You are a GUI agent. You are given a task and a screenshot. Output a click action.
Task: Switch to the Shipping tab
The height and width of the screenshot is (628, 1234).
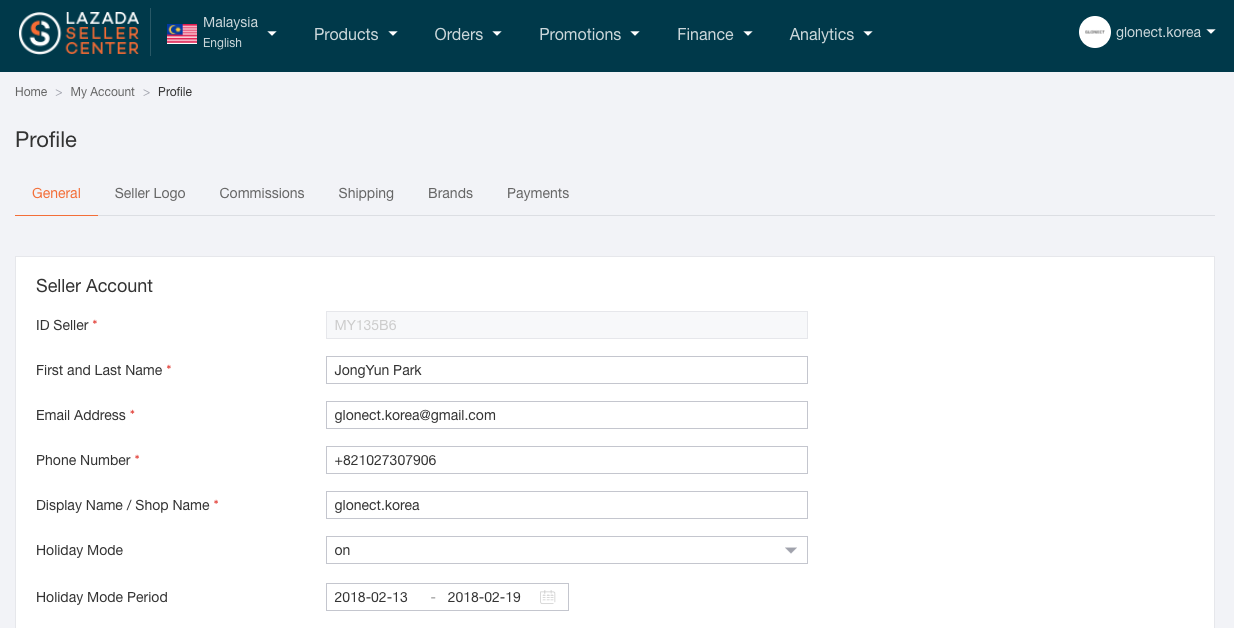point(366,193)
